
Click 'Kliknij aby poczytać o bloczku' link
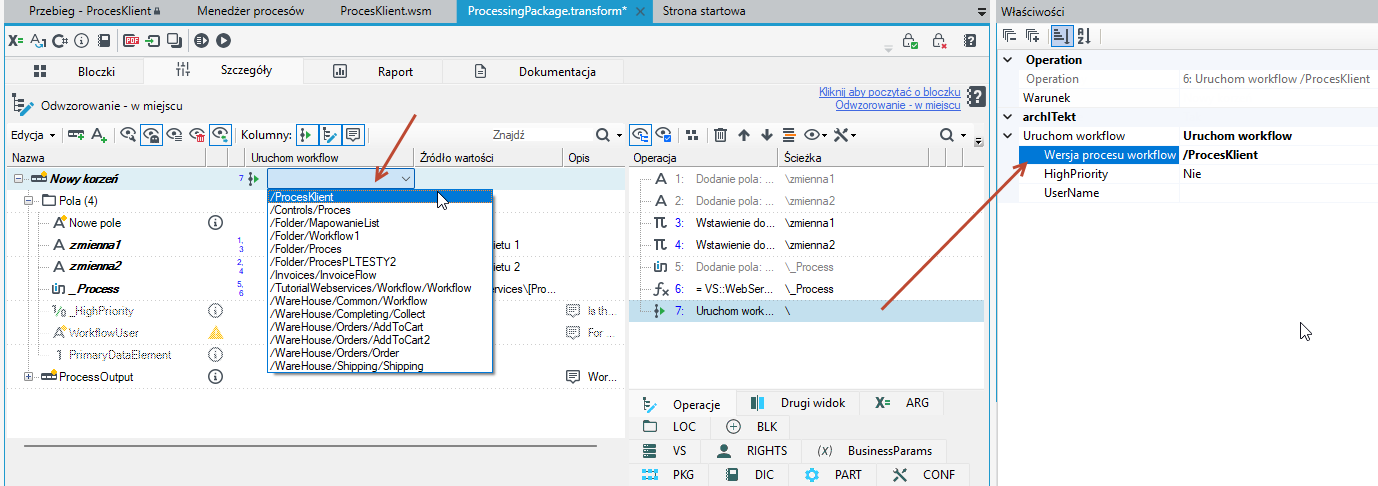(889, 91)
